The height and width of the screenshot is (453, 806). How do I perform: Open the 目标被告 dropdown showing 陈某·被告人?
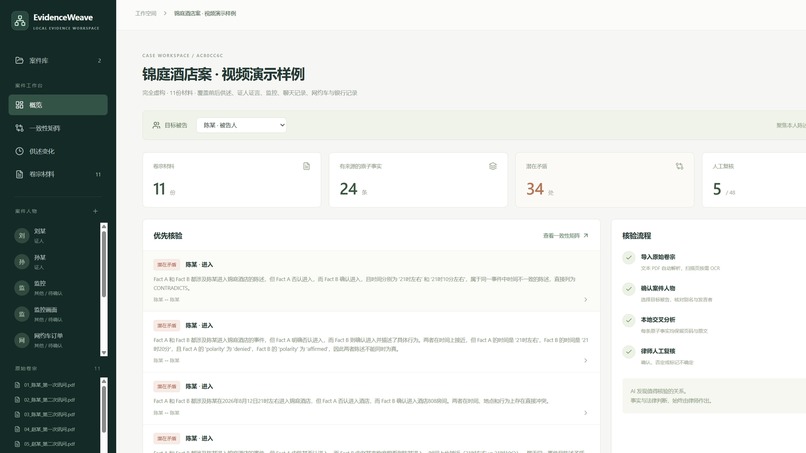(x=242, y=125)
